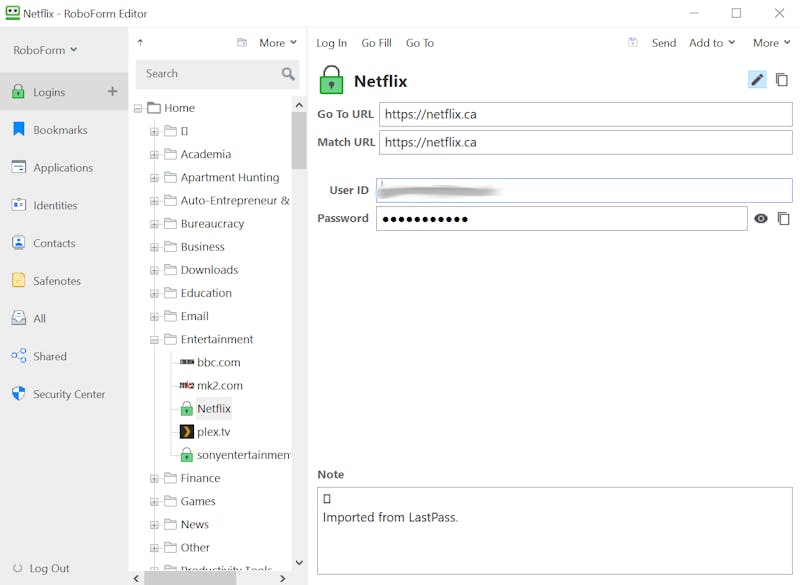Click the save disk icon in toolbar
The image size is (800, 585).
click(633, 42)
